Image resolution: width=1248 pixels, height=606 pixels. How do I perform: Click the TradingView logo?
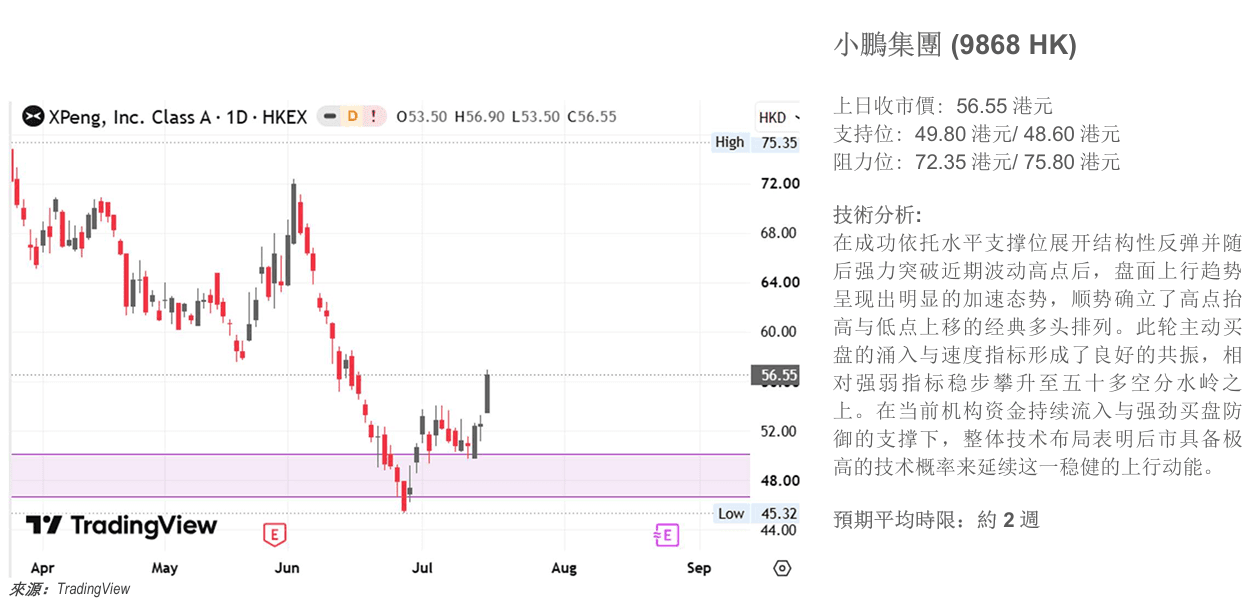[121, 526]
